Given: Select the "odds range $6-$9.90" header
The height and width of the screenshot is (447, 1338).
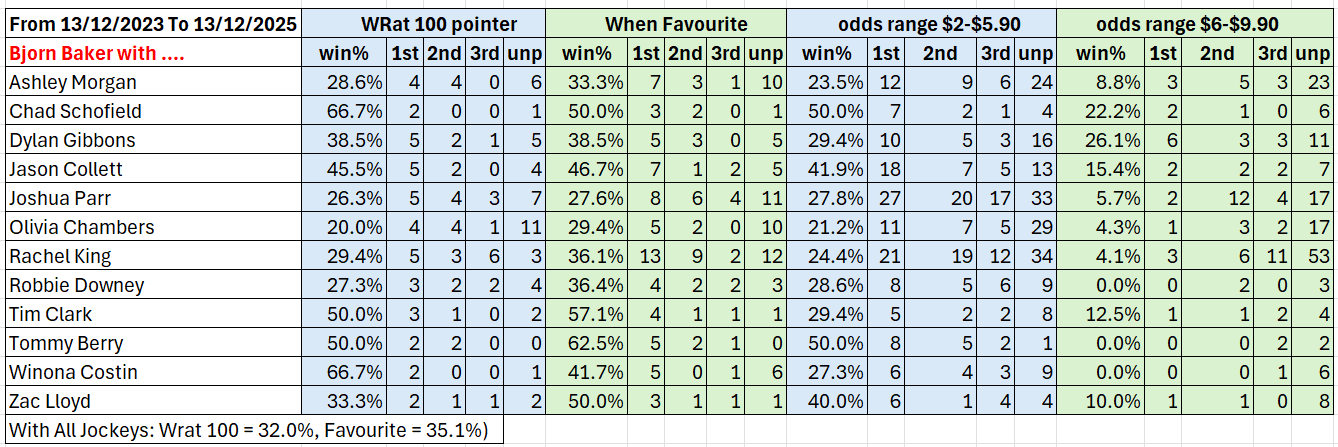Looking at the screenshot, I should pyautogui.click(x=1195, y=23).
